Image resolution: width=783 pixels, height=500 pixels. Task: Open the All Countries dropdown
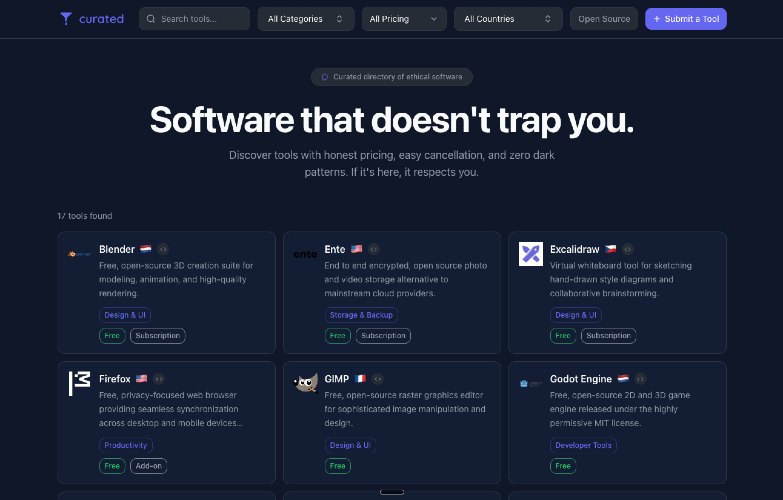pos(508,19)
